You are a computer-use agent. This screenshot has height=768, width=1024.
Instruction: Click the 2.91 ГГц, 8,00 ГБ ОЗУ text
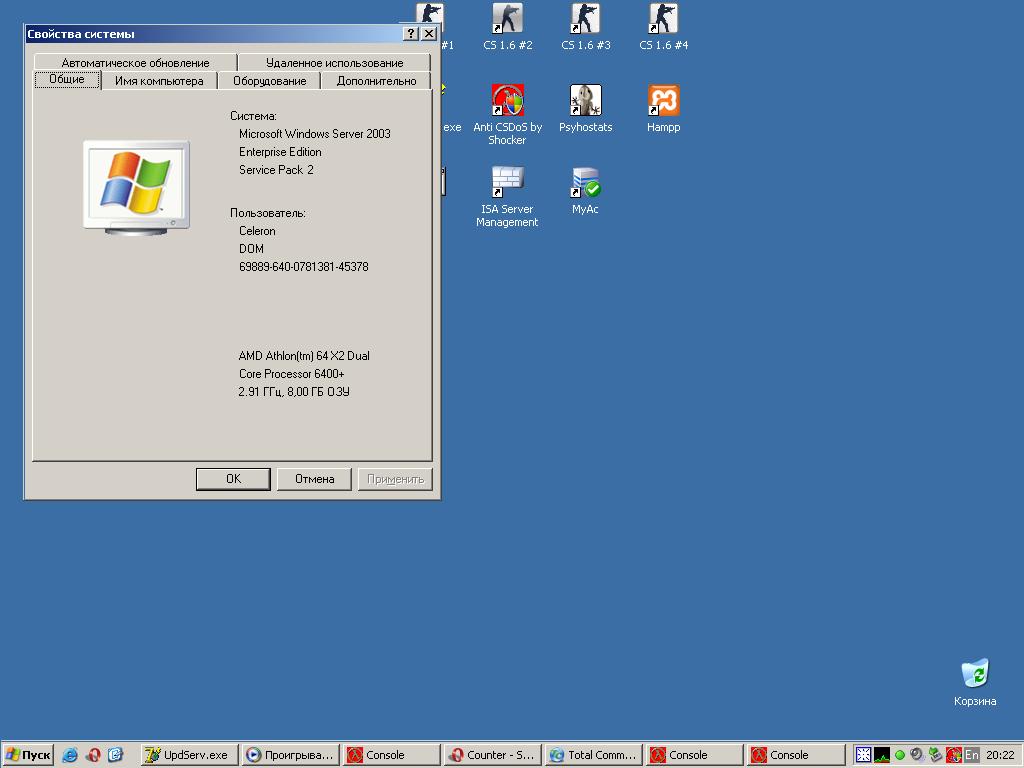click(294, 392)
